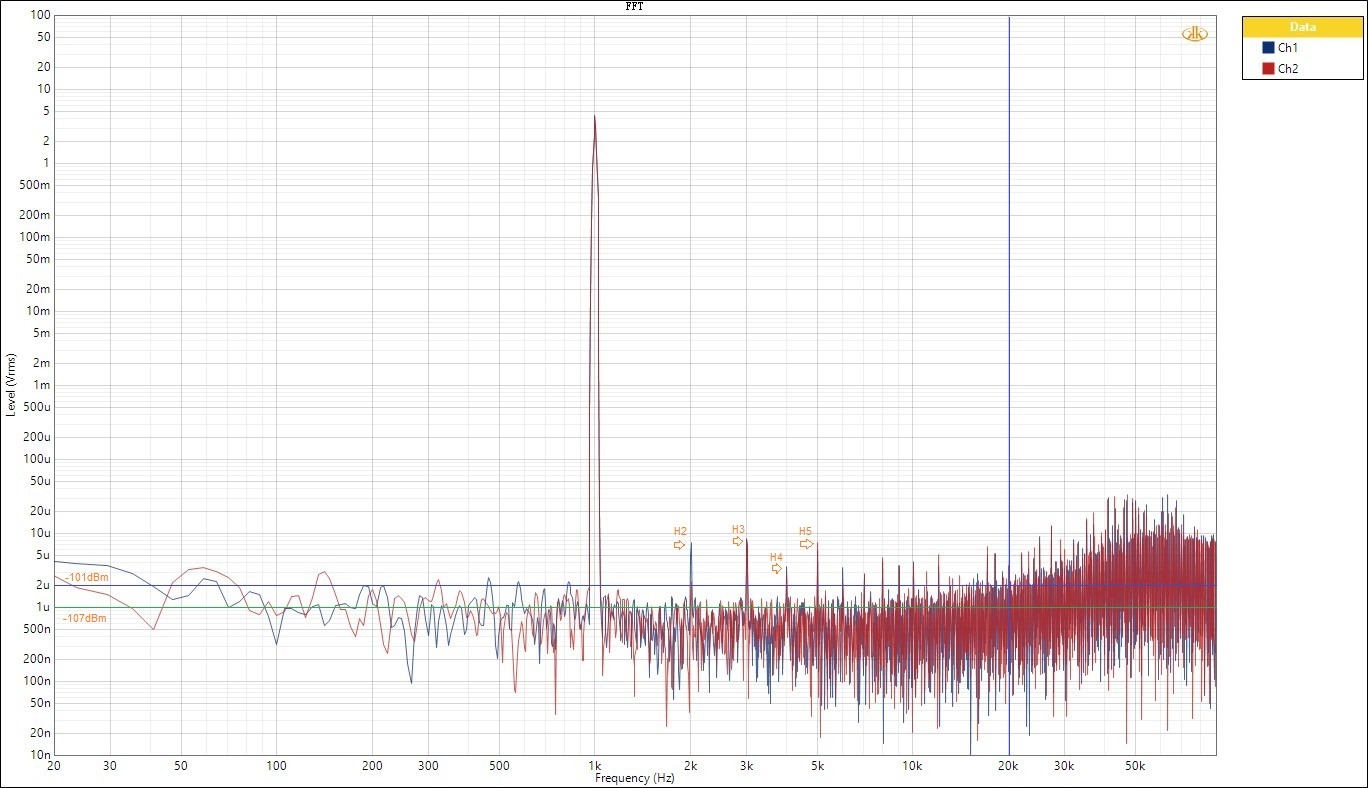
Task: Click the H3 harmonic marker arrow
Action: [738, 541]
